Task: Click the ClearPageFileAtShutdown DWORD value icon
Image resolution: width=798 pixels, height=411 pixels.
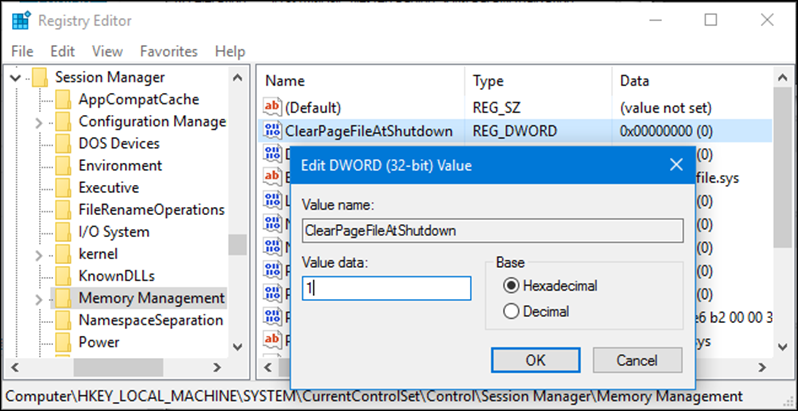Action: pos(272,131)
